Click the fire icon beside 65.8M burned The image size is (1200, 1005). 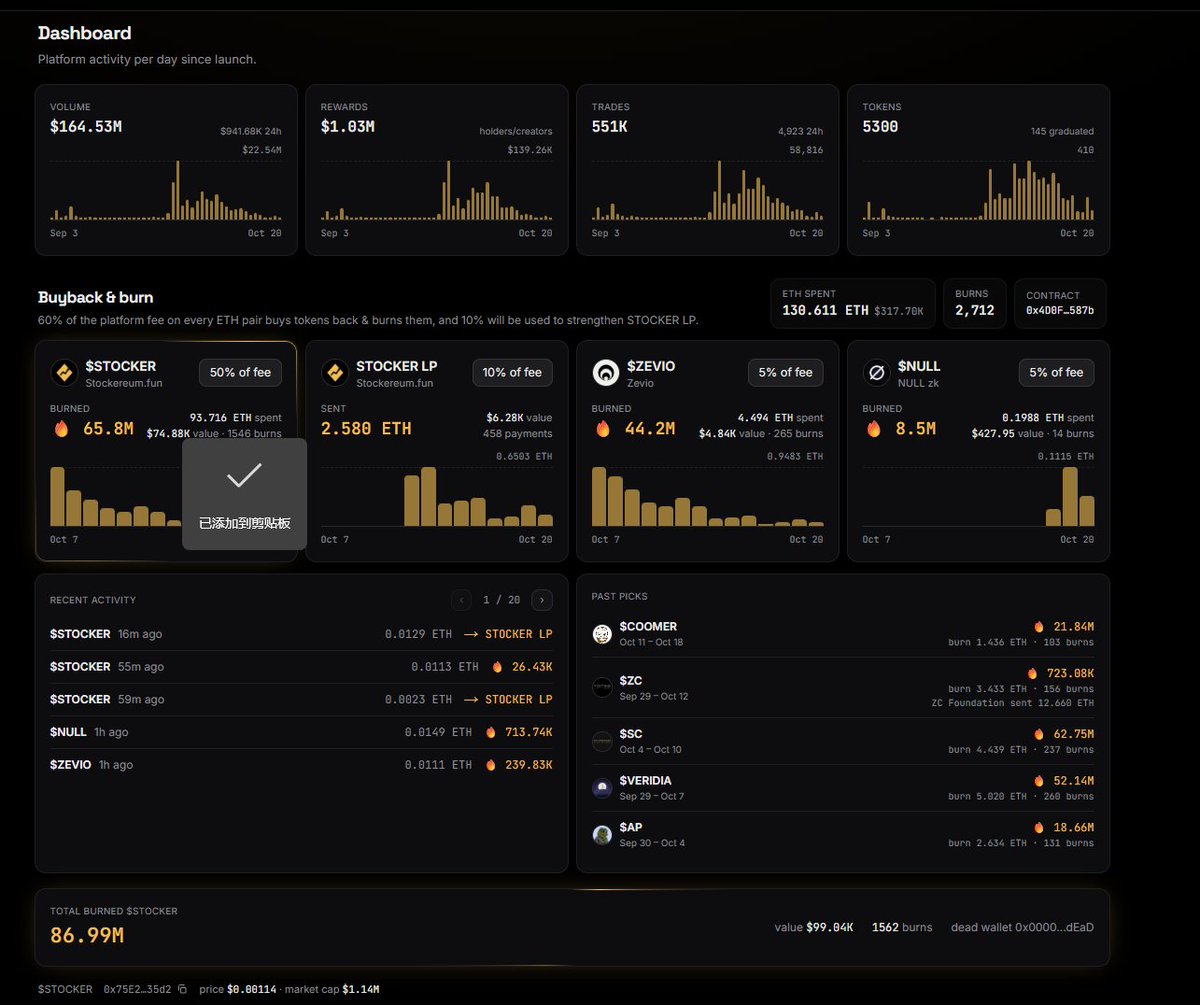[x=62, y=428]
